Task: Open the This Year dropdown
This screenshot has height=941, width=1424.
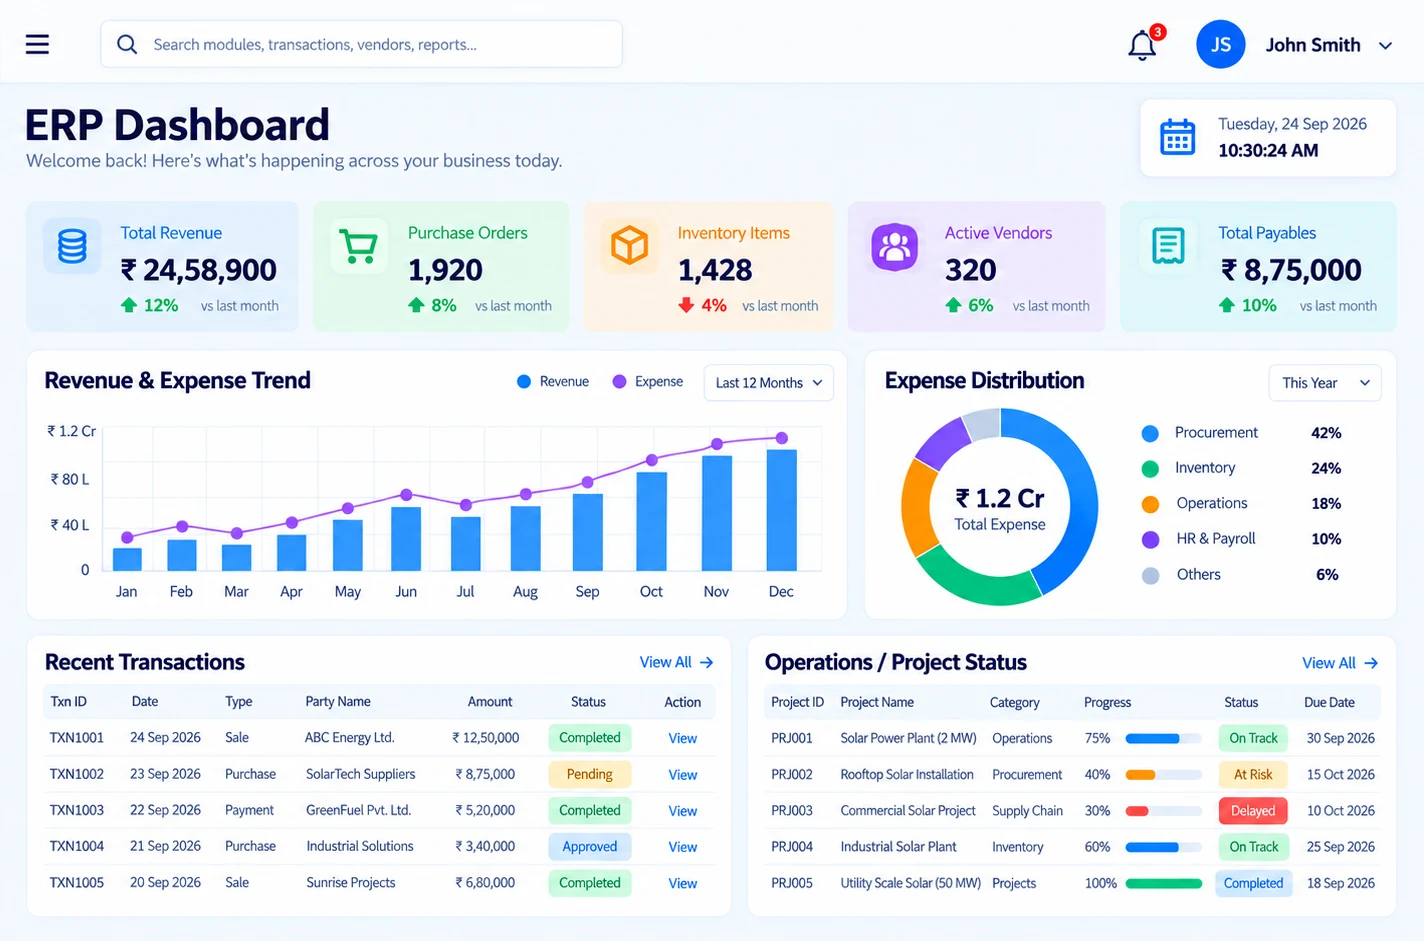Action: point(1325,383)
